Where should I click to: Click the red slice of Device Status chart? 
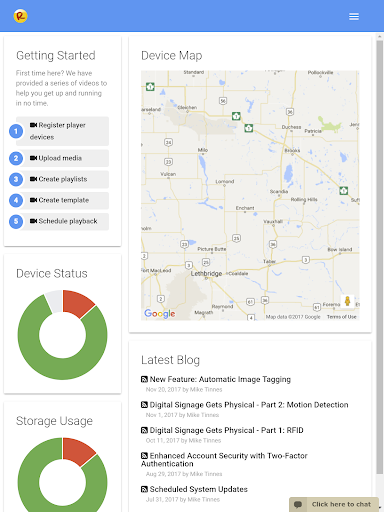pyautogui.click(x=77, y=303)
